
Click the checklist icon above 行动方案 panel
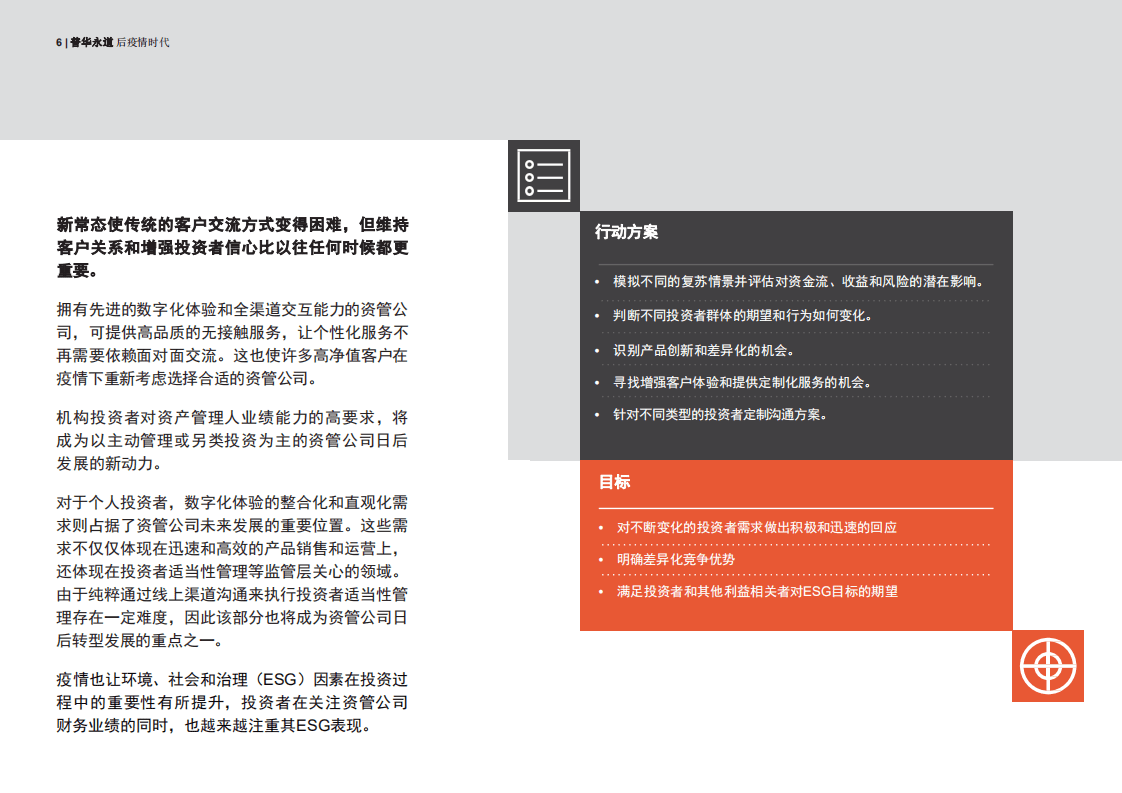(x=544, y=174)
